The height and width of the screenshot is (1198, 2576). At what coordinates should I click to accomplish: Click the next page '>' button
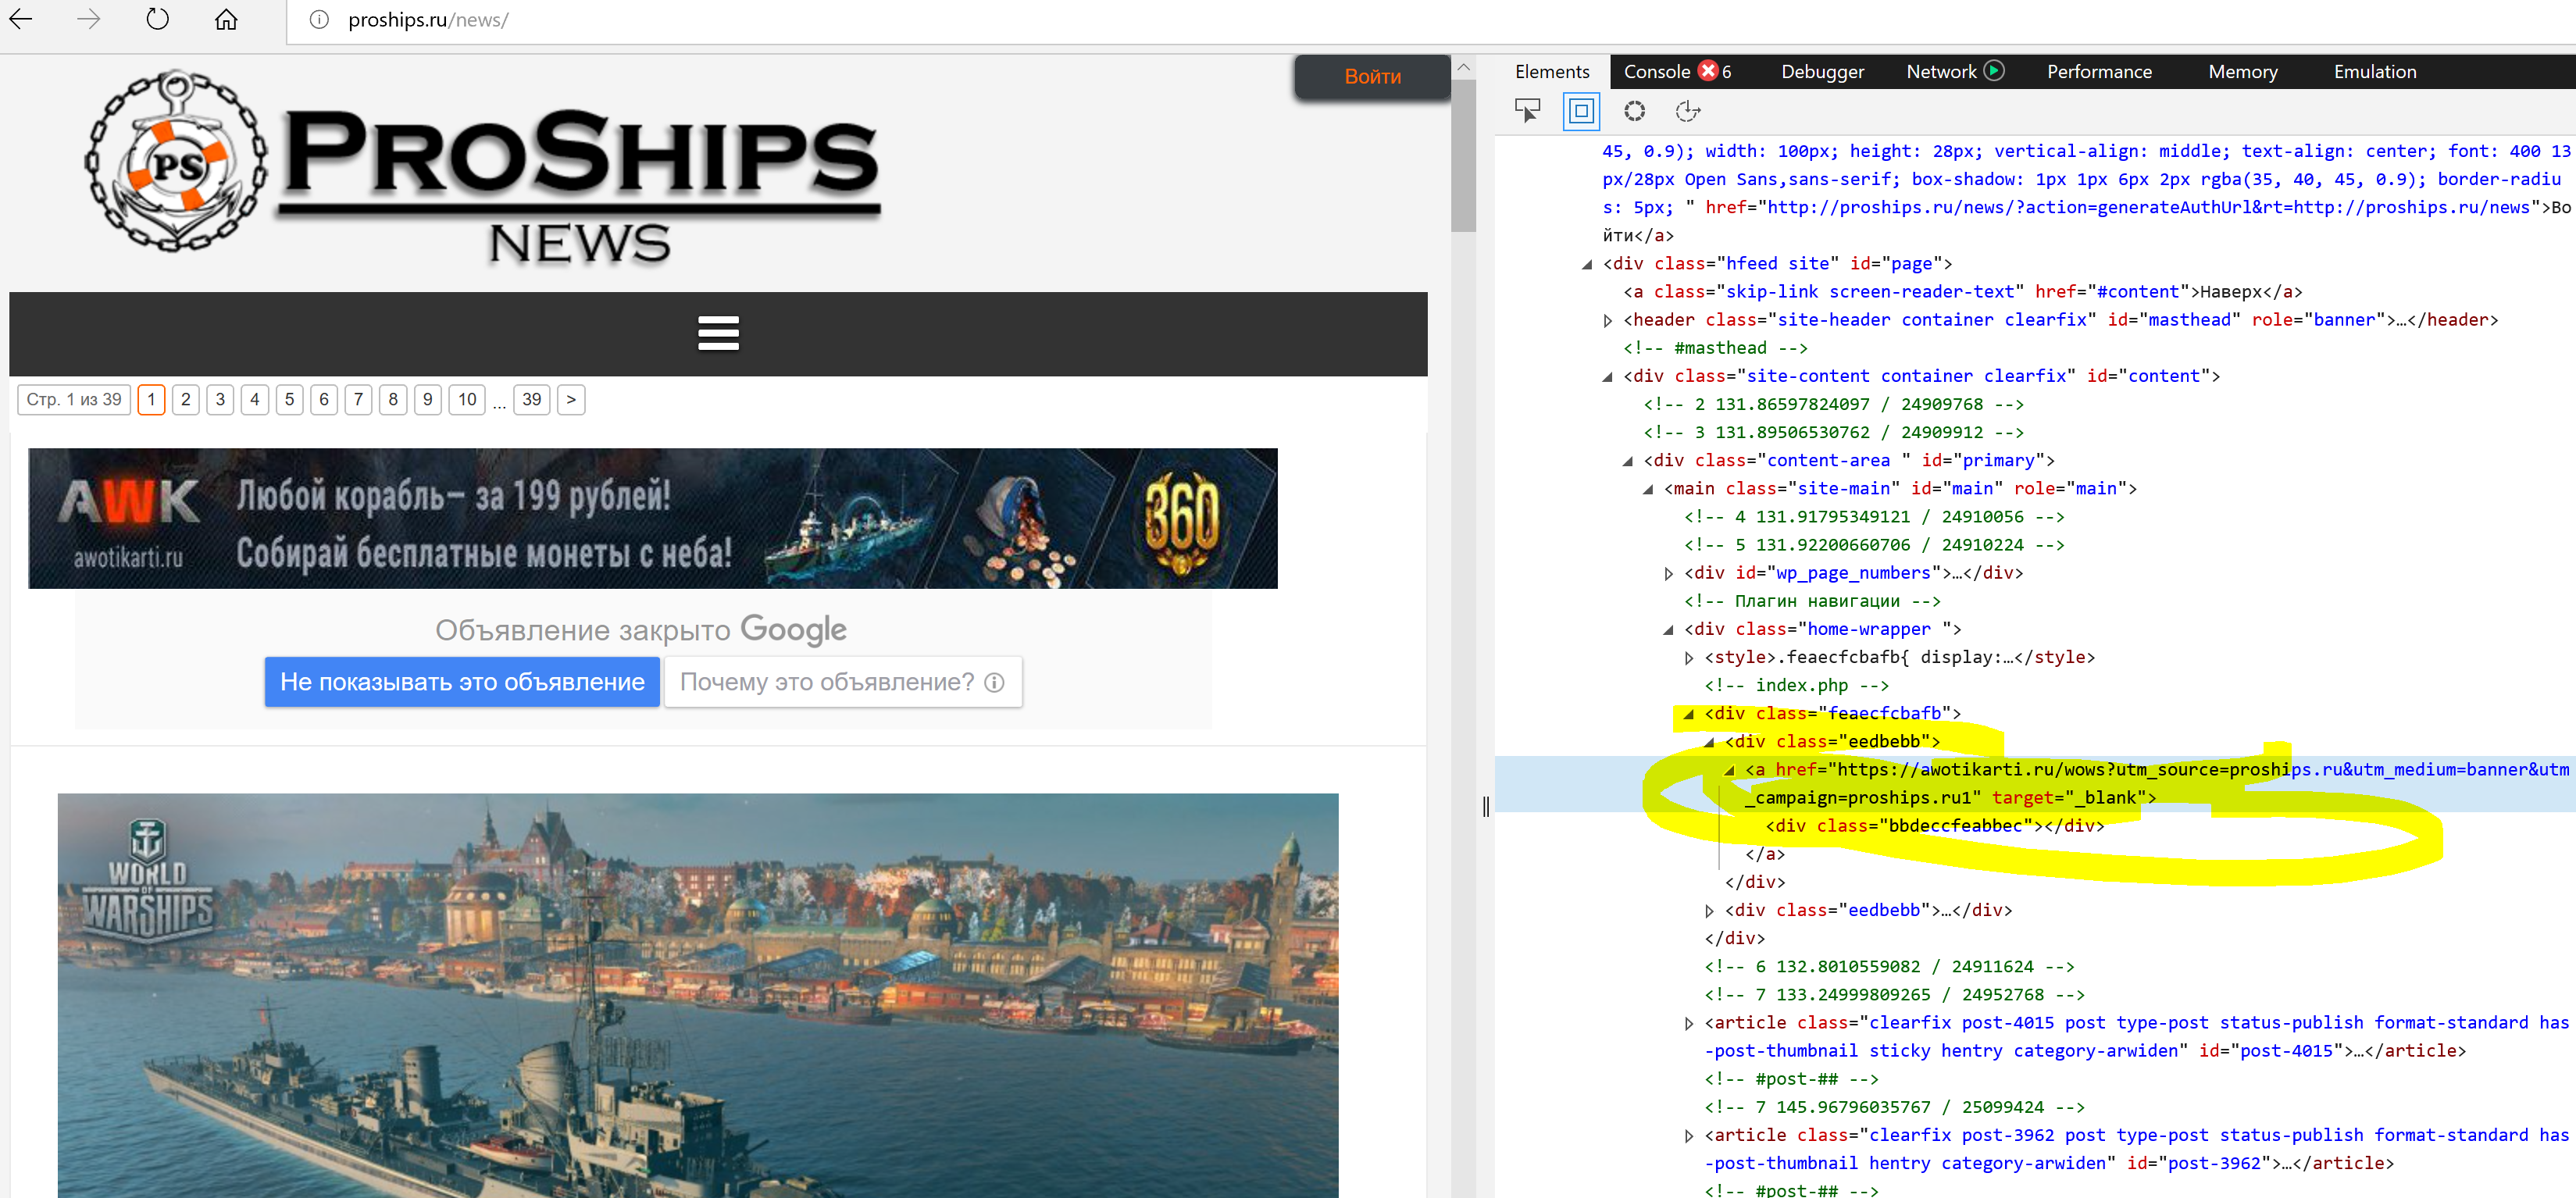(x=571, y=400)
